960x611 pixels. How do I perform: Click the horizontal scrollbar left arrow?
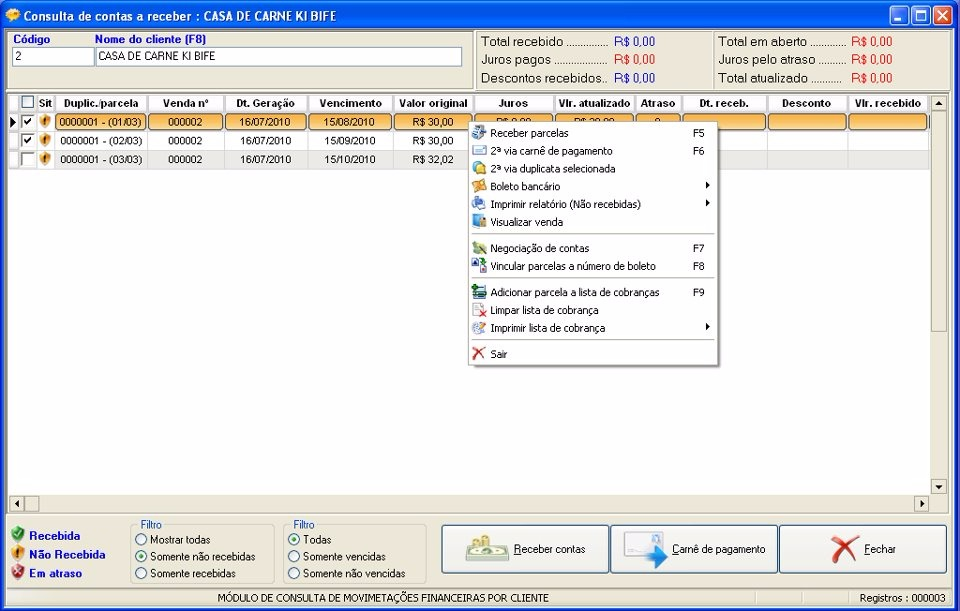click(17, 503)
